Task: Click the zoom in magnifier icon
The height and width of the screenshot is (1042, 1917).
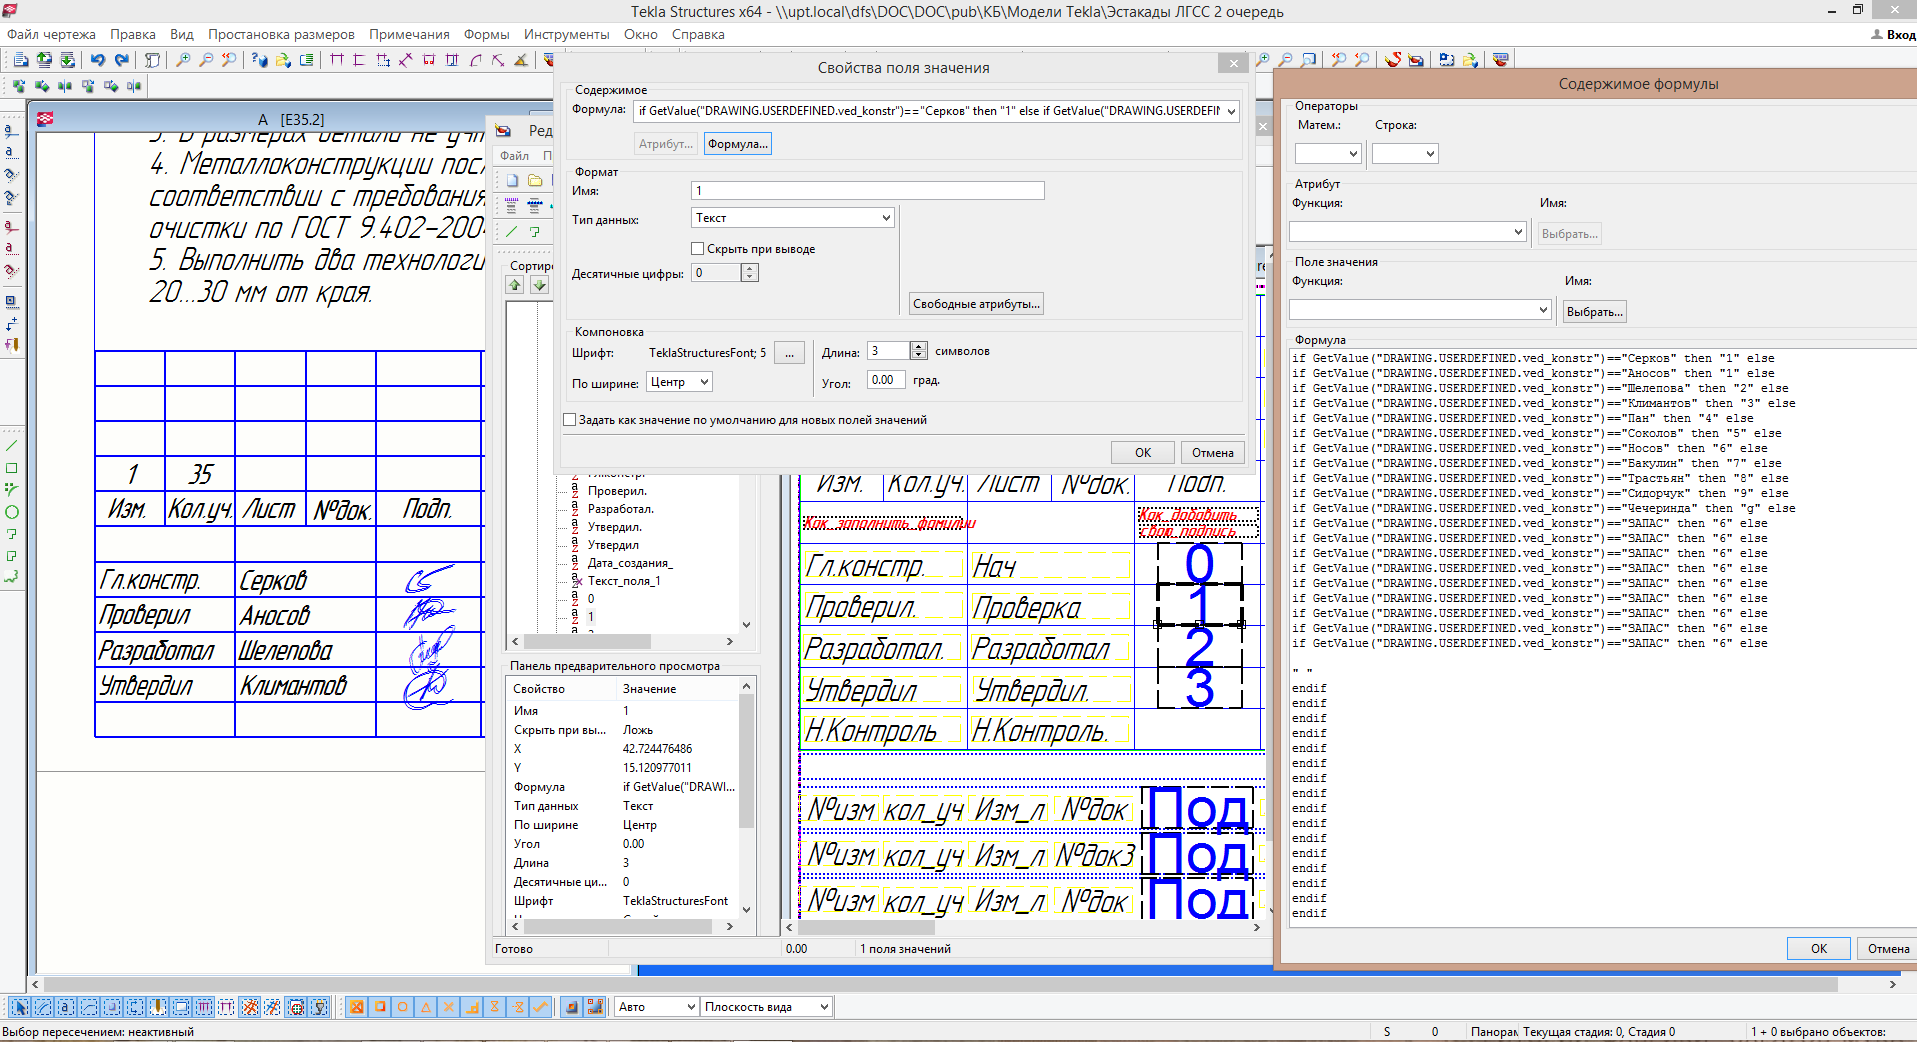Action: pos(183,60)
